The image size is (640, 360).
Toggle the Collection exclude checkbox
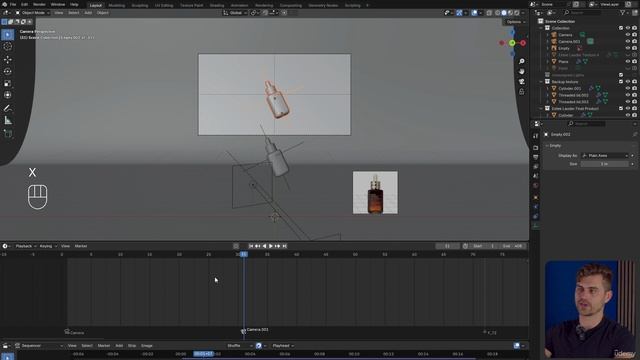(621, 28)
